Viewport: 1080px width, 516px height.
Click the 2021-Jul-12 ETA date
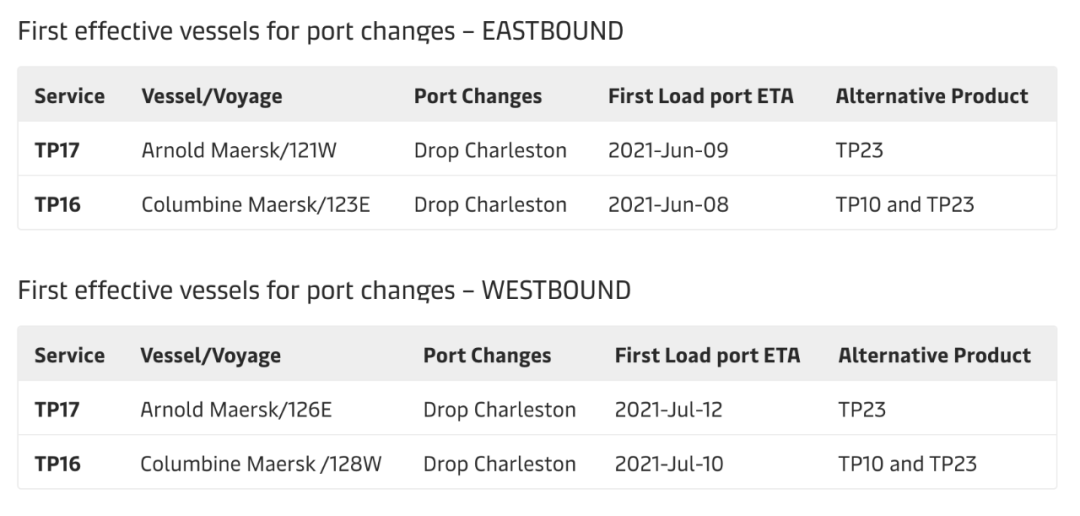point(669,409)
